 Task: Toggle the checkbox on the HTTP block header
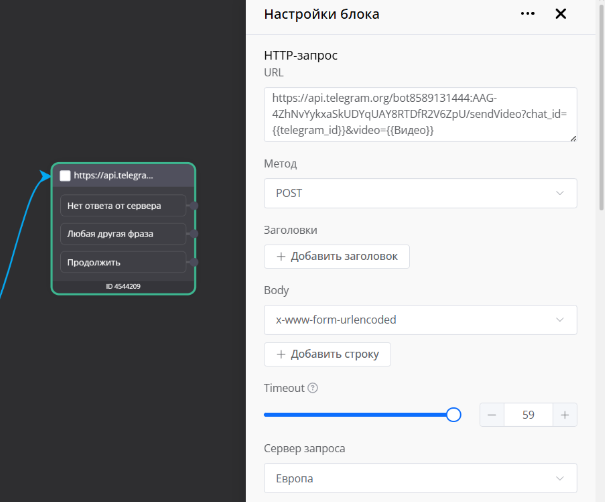65,176
